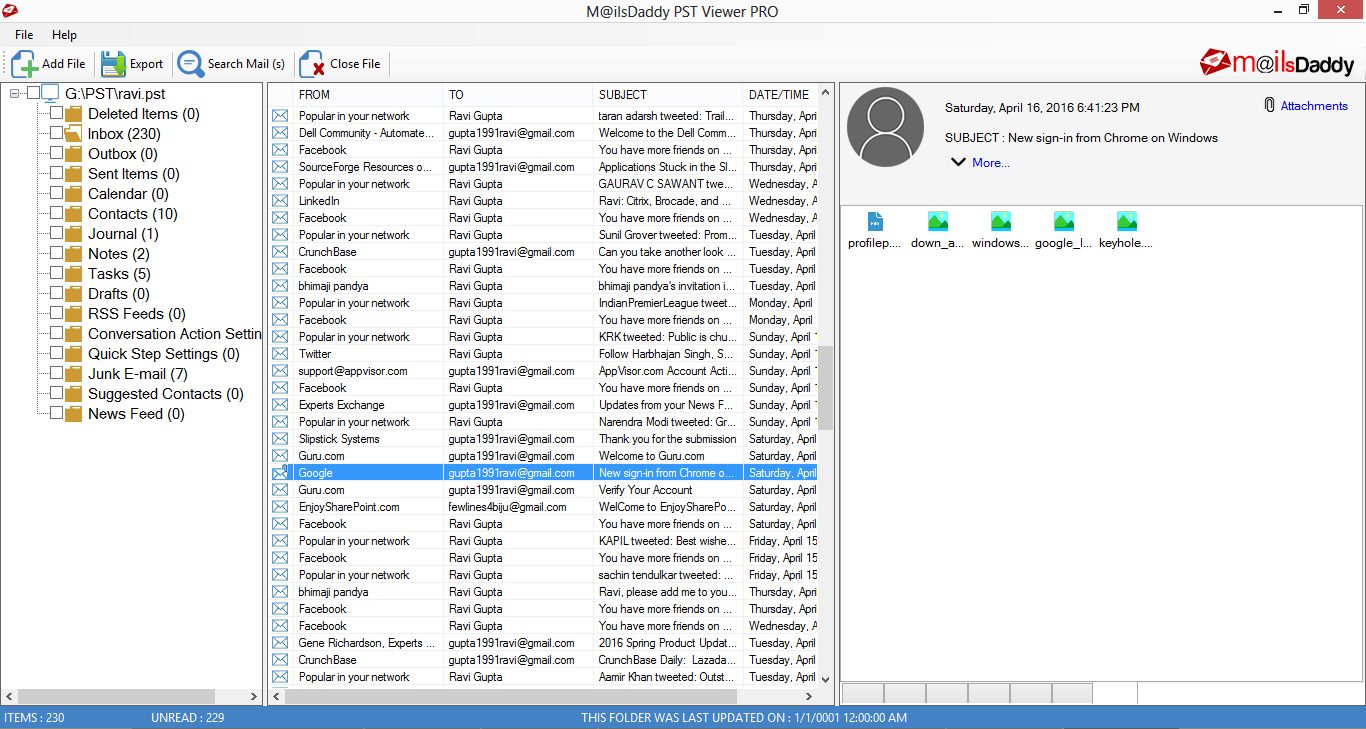The width and height of the screenshot is (1366, 729).
Task: Open the google_l... image attachment
Action: 1063,221
